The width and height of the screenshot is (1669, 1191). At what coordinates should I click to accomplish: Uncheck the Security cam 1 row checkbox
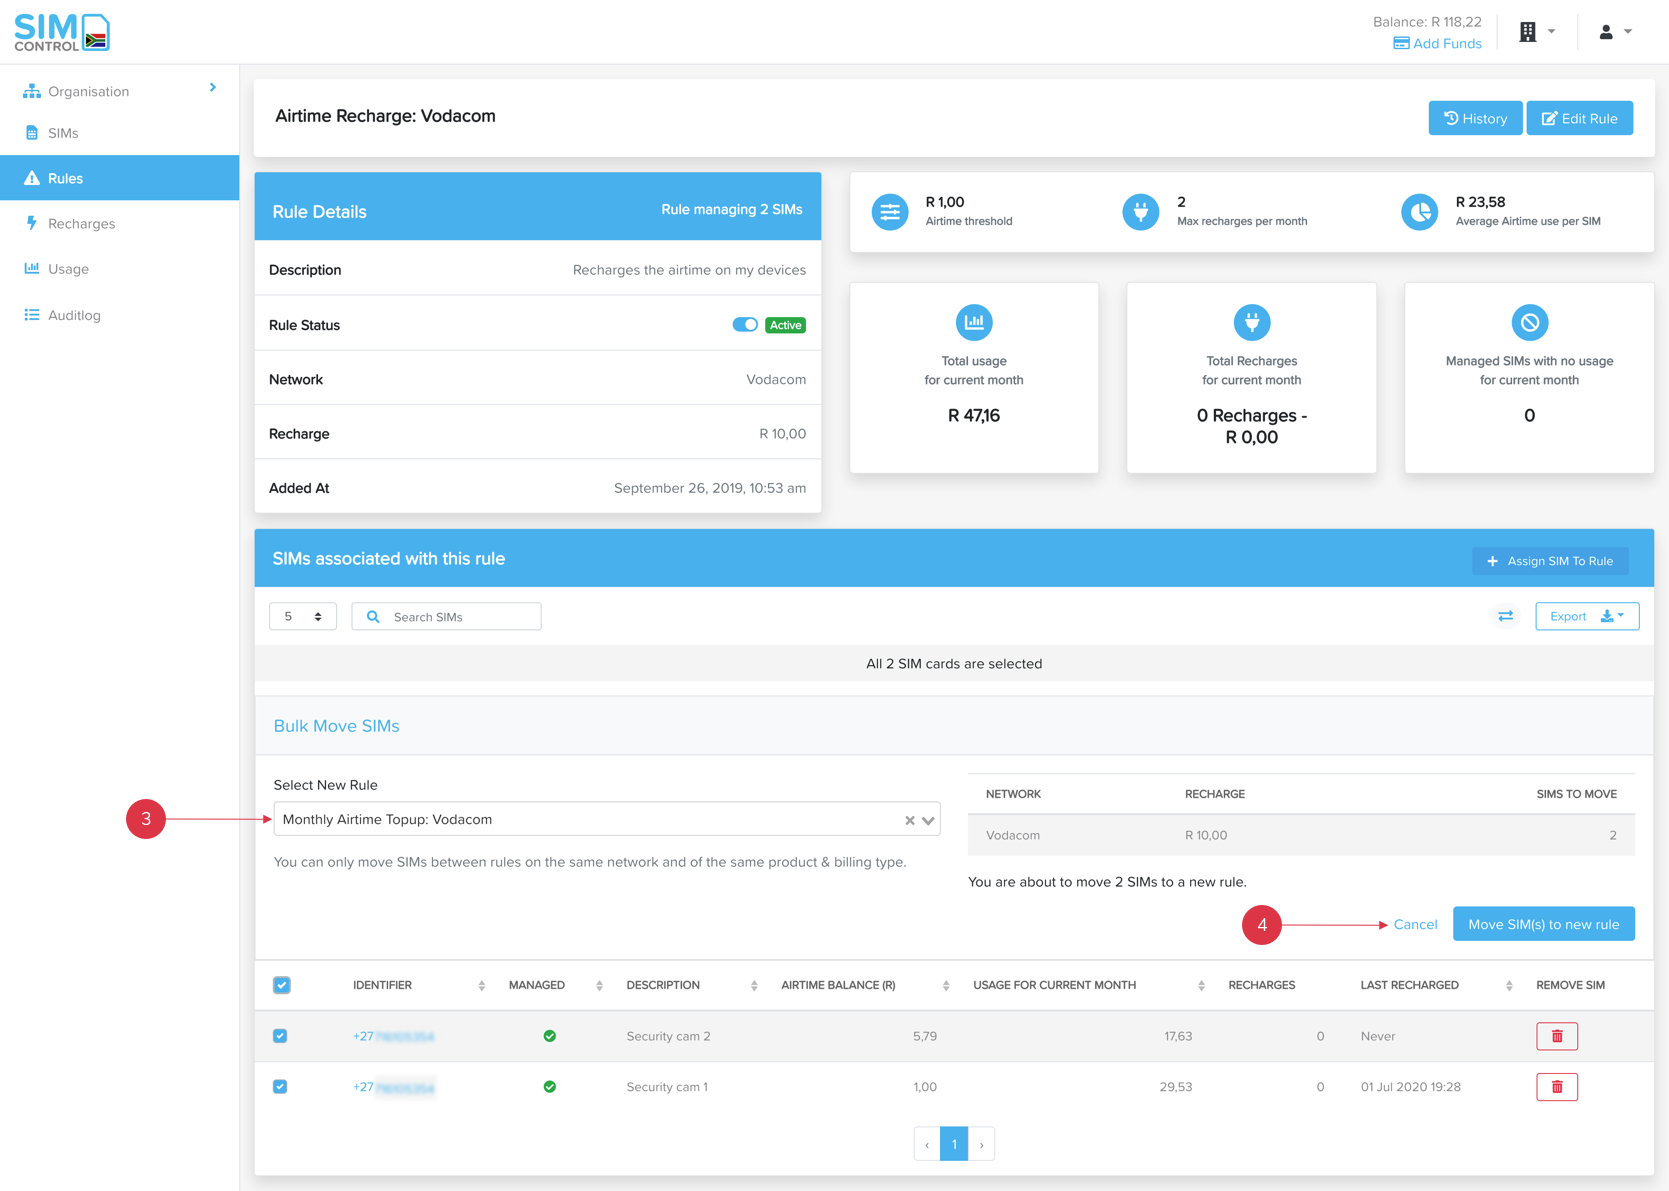[280, 1086]
